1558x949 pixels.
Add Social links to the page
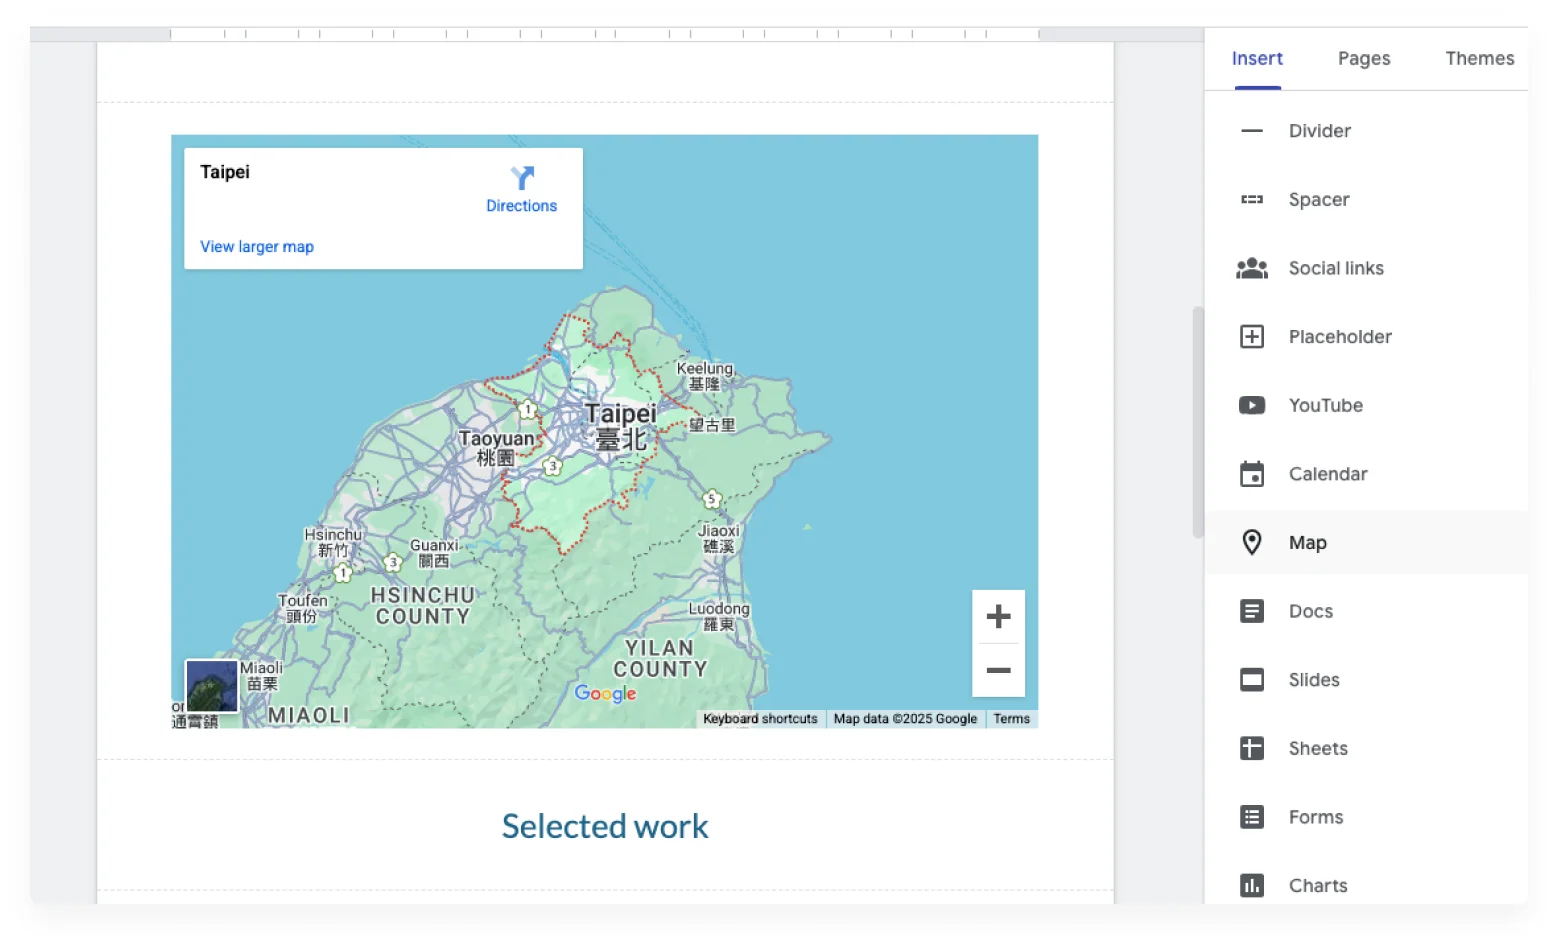pos(1366,268)
